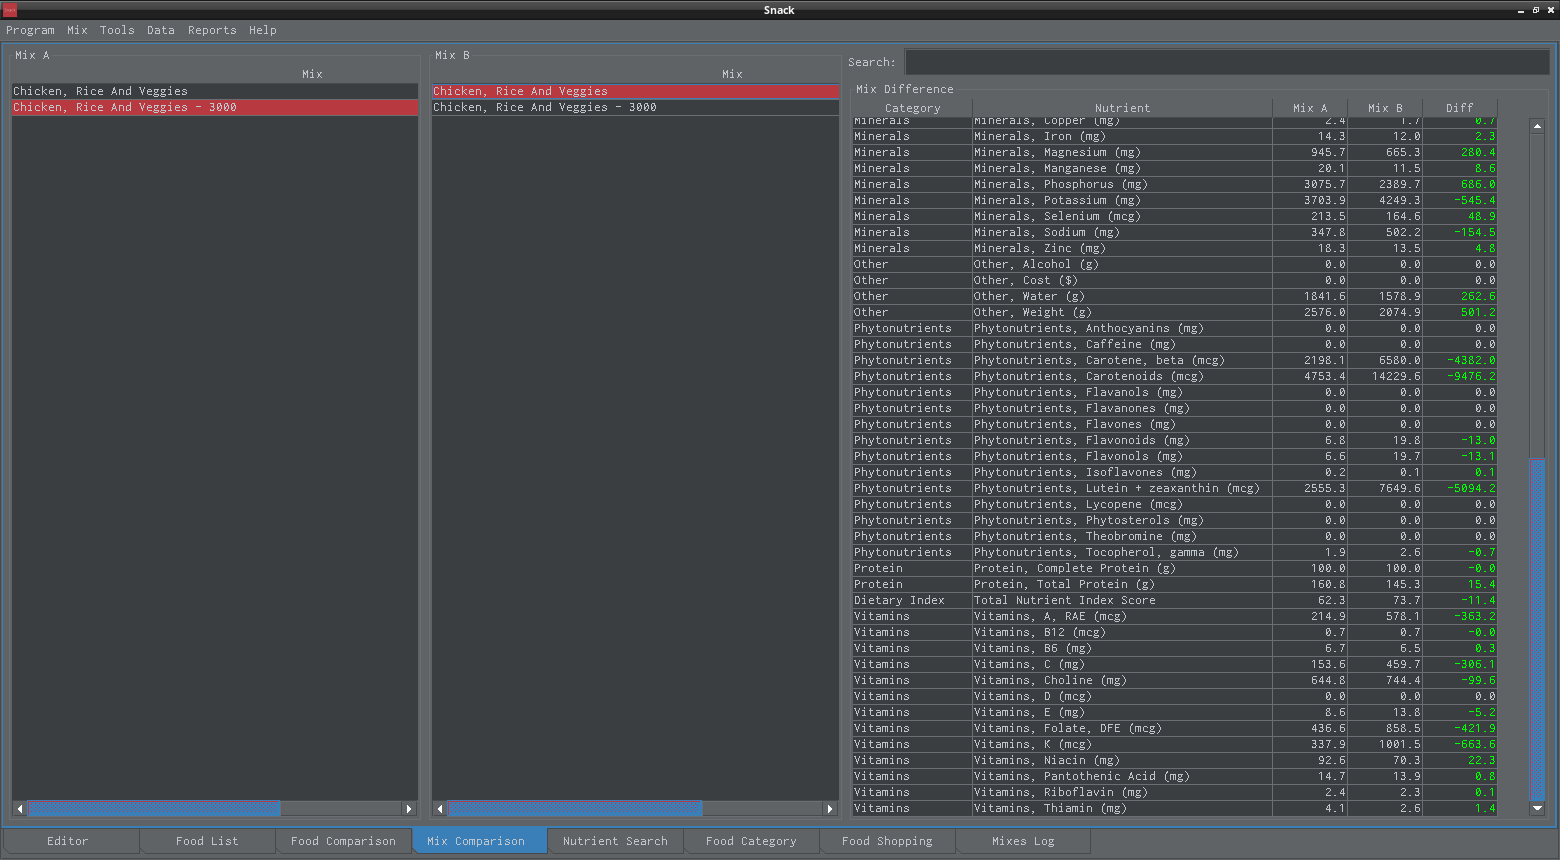Open the Program menu

[x=30, y=30]
